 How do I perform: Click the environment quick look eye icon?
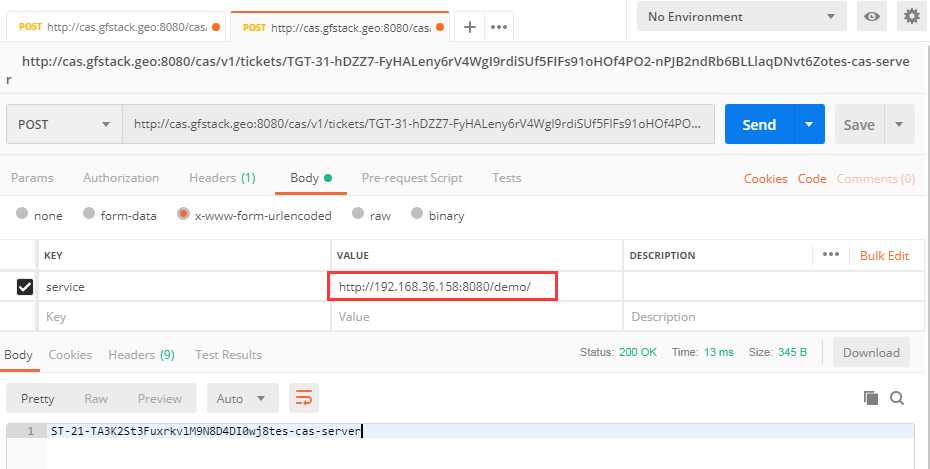pyautogui.click(x=872, y=17)
